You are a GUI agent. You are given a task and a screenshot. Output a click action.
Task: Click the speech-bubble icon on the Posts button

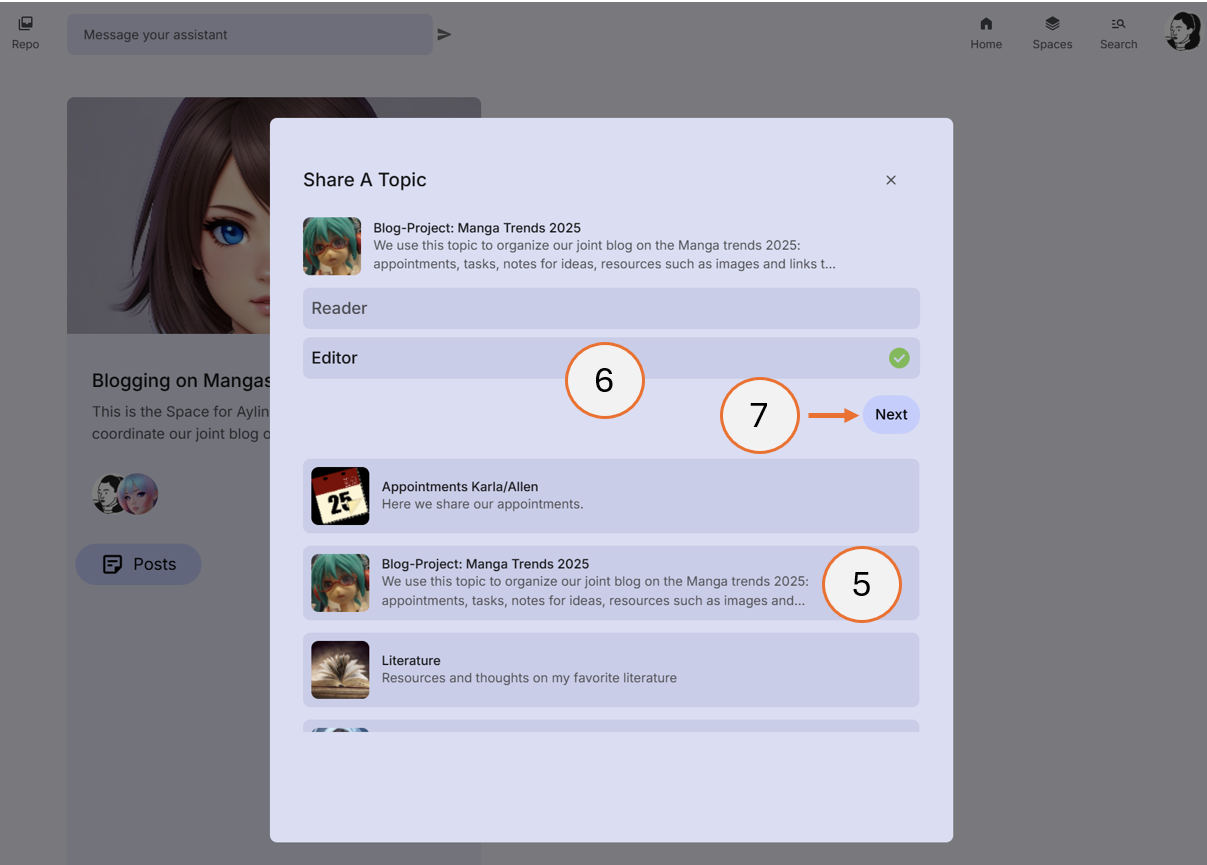113,564
